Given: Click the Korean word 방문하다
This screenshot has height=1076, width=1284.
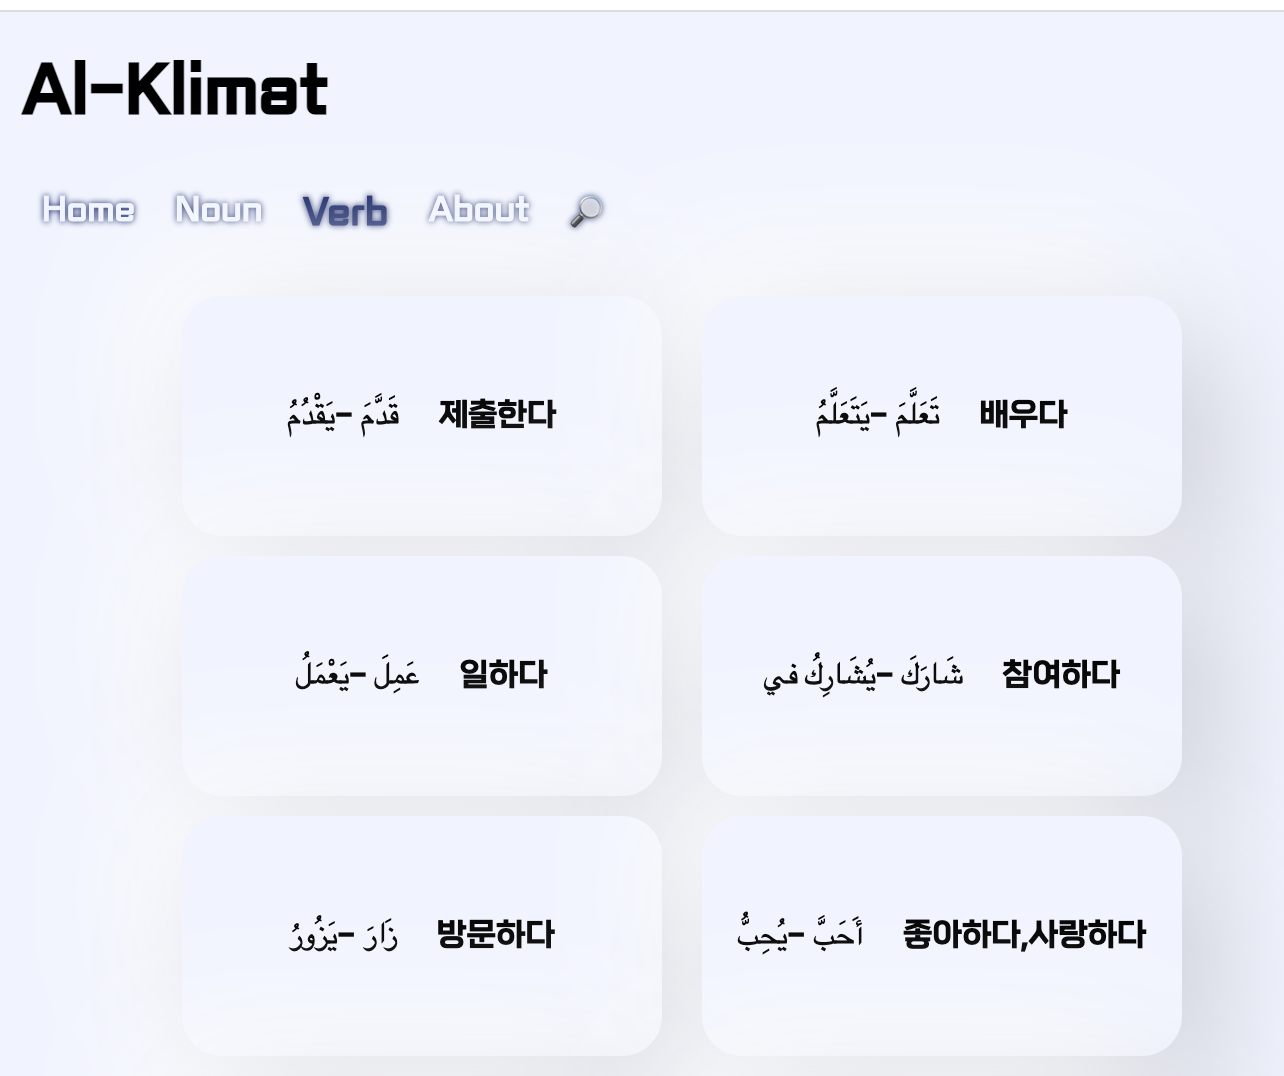Looking at the screenshot, I should [495, 934].
